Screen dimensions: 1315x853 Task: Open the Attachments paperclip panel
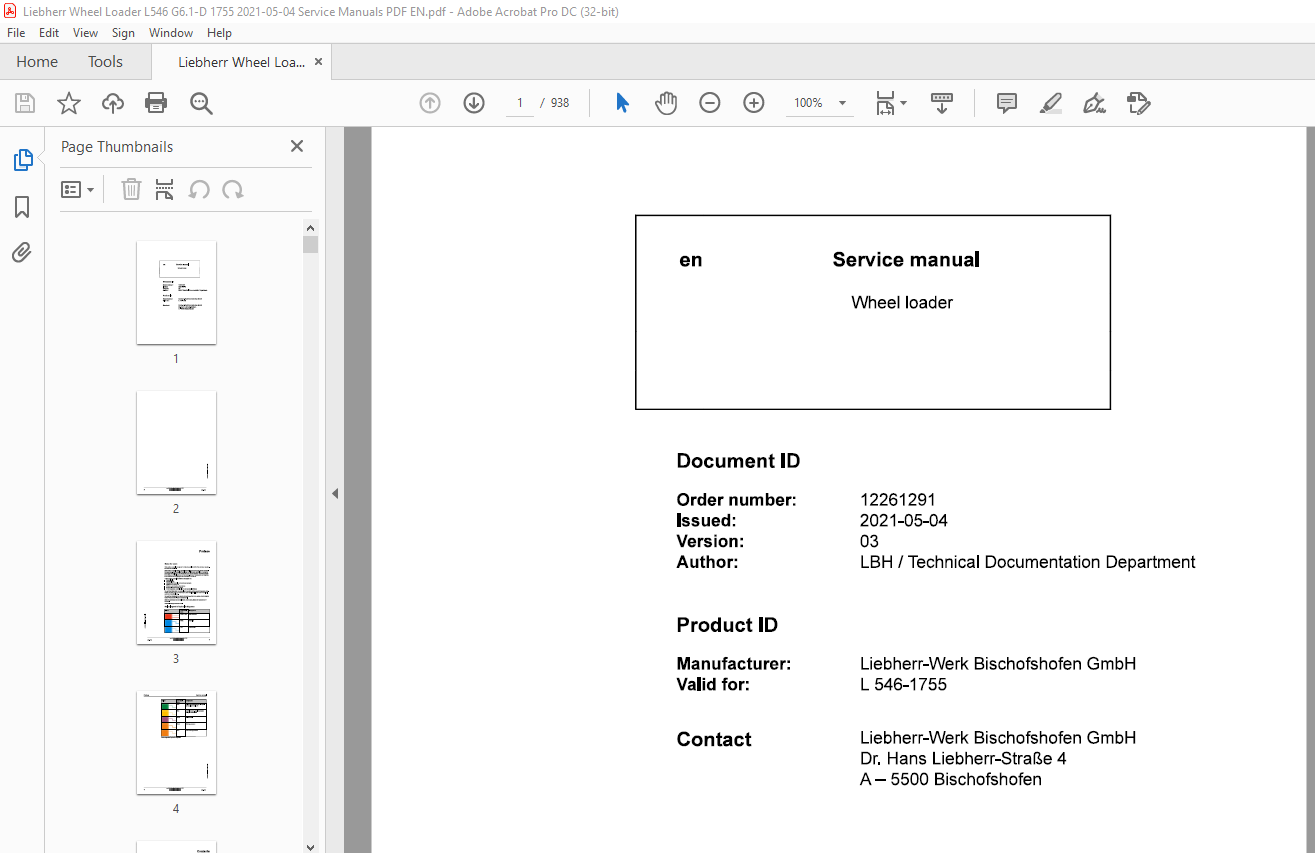coord(22,253)
